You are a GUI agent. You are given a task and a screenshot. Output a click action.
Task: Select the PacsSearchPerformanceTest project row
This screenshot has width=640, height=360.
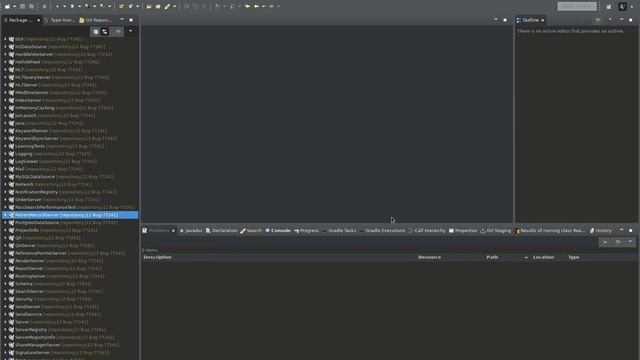[x=70, y=207]
